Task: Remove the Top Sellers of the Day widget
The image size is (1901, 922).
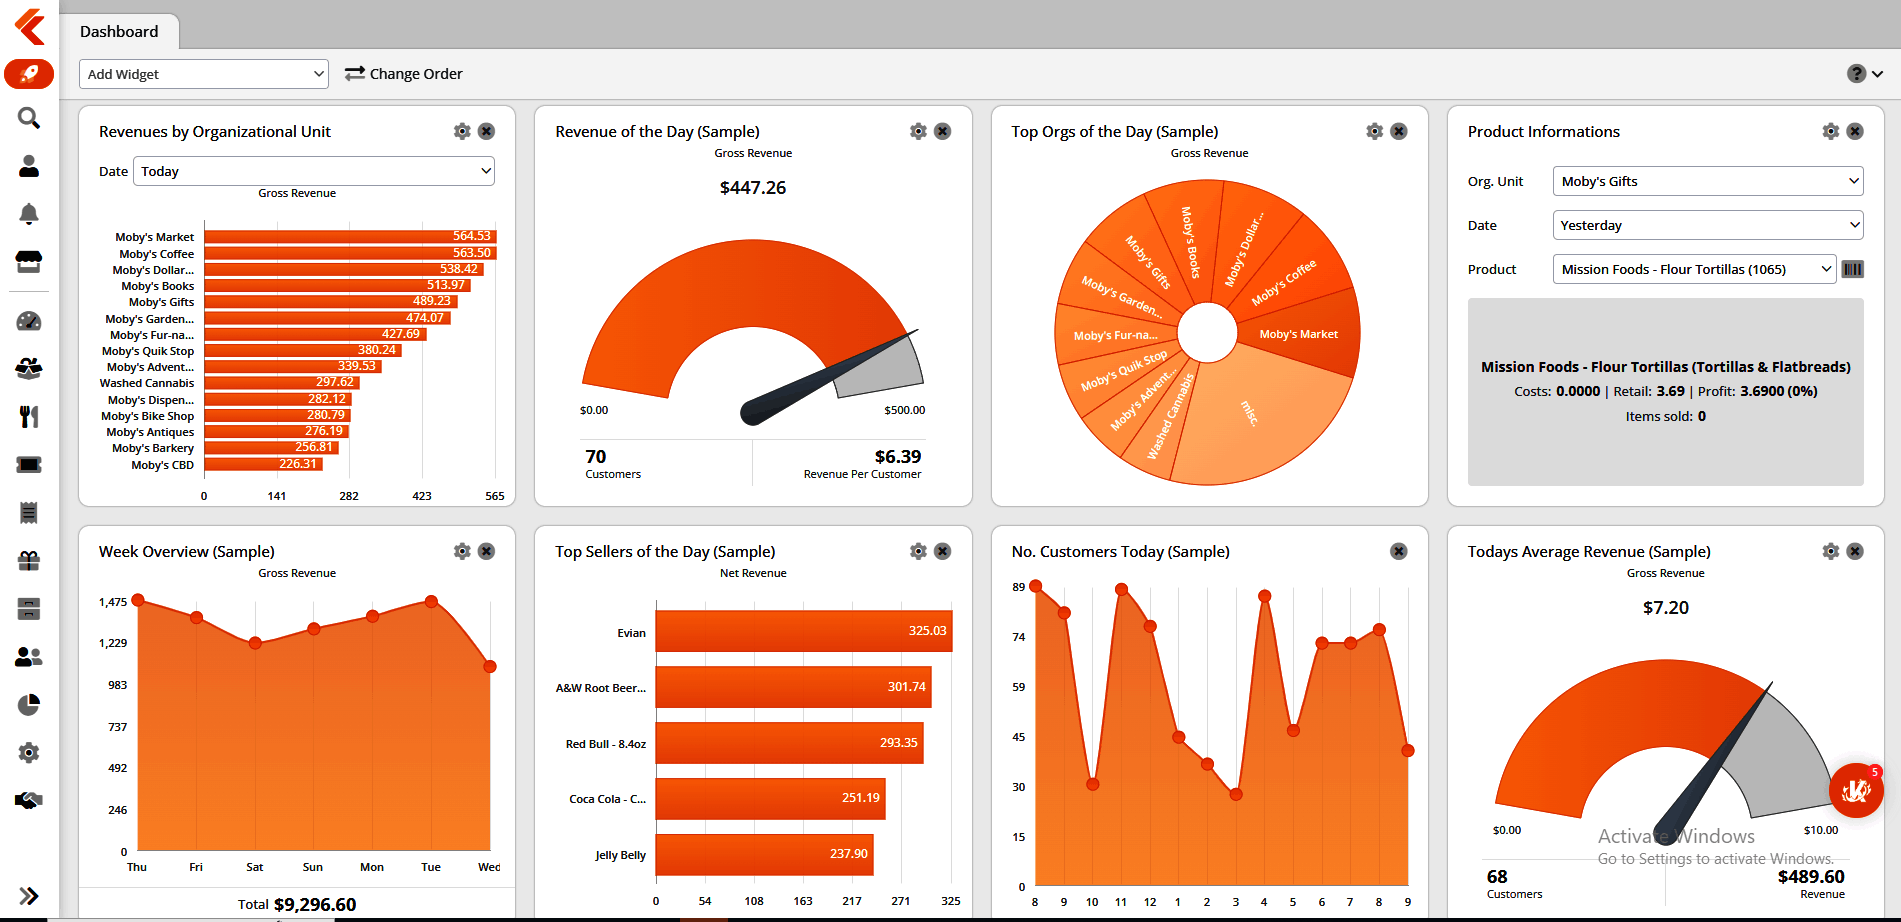Action: [x=942, y=551]
